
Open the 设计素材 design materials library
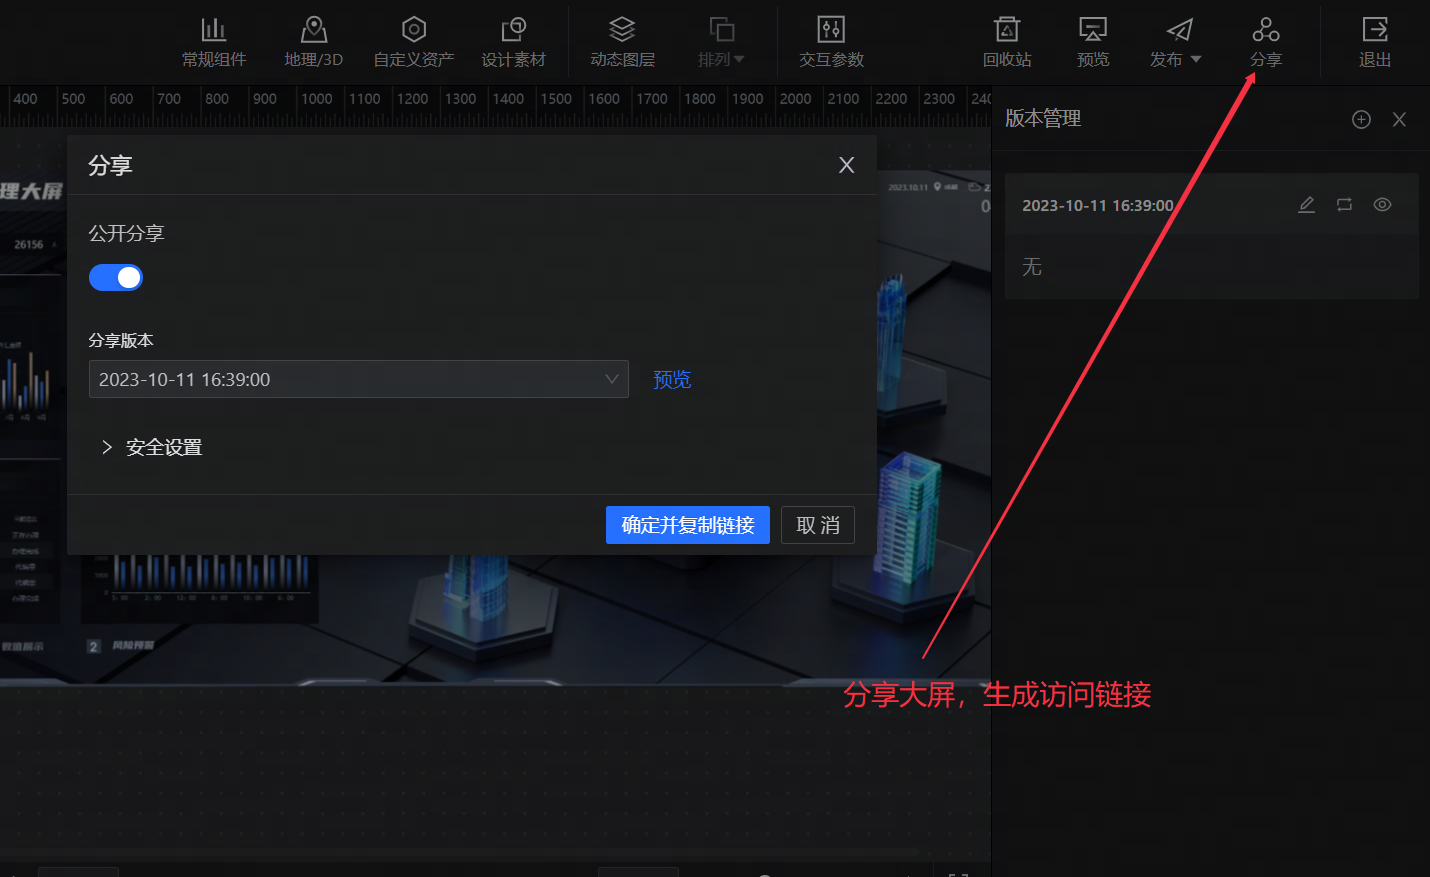[514, 40]
